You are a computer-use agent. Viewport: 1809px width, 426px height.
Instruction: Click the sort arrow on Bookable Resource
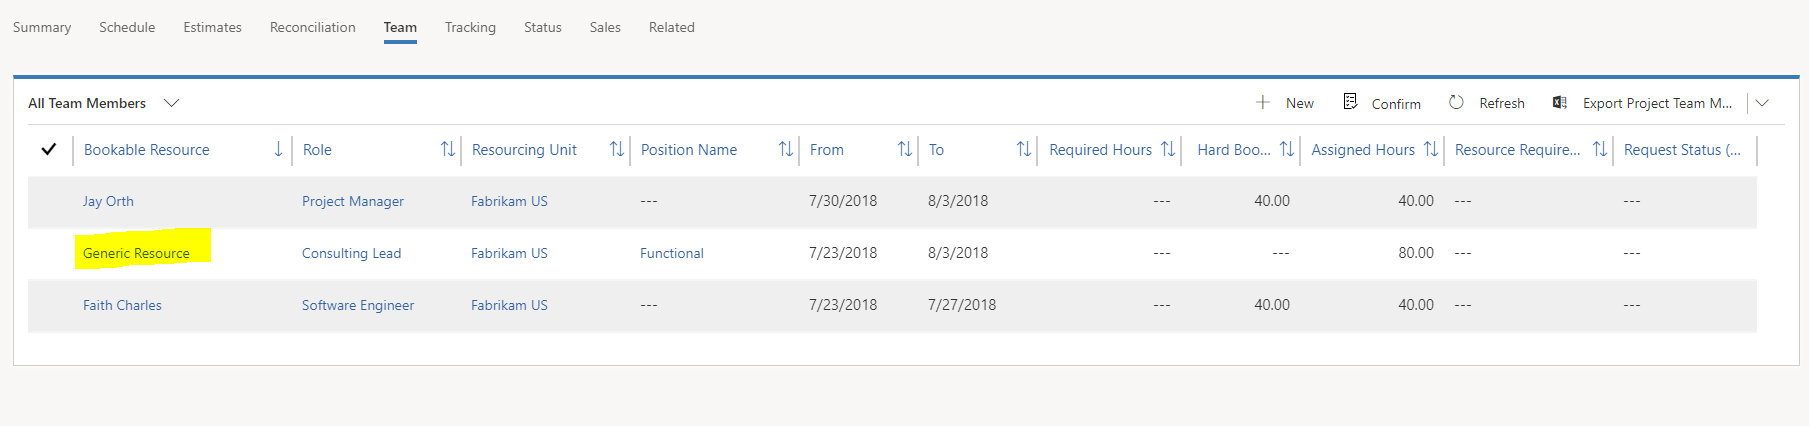[278, 150]
